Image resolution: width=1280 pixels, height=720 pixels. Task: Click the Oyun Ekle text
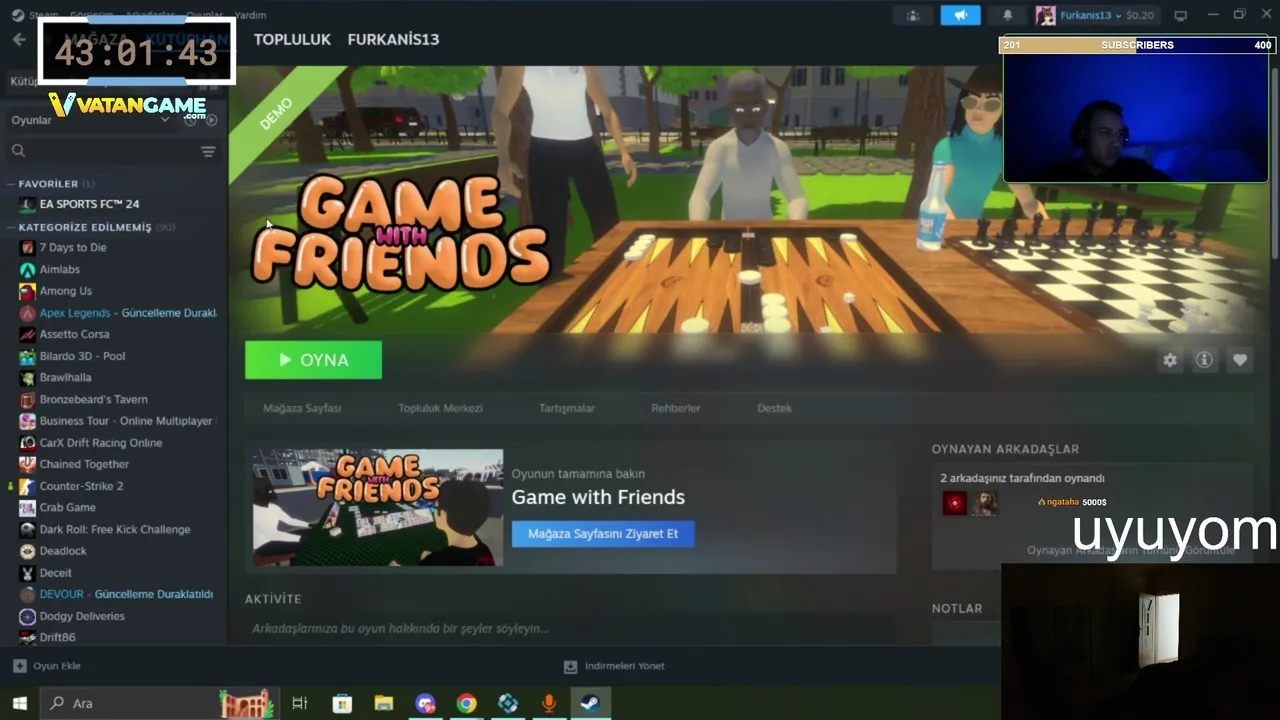coord(57,666)
